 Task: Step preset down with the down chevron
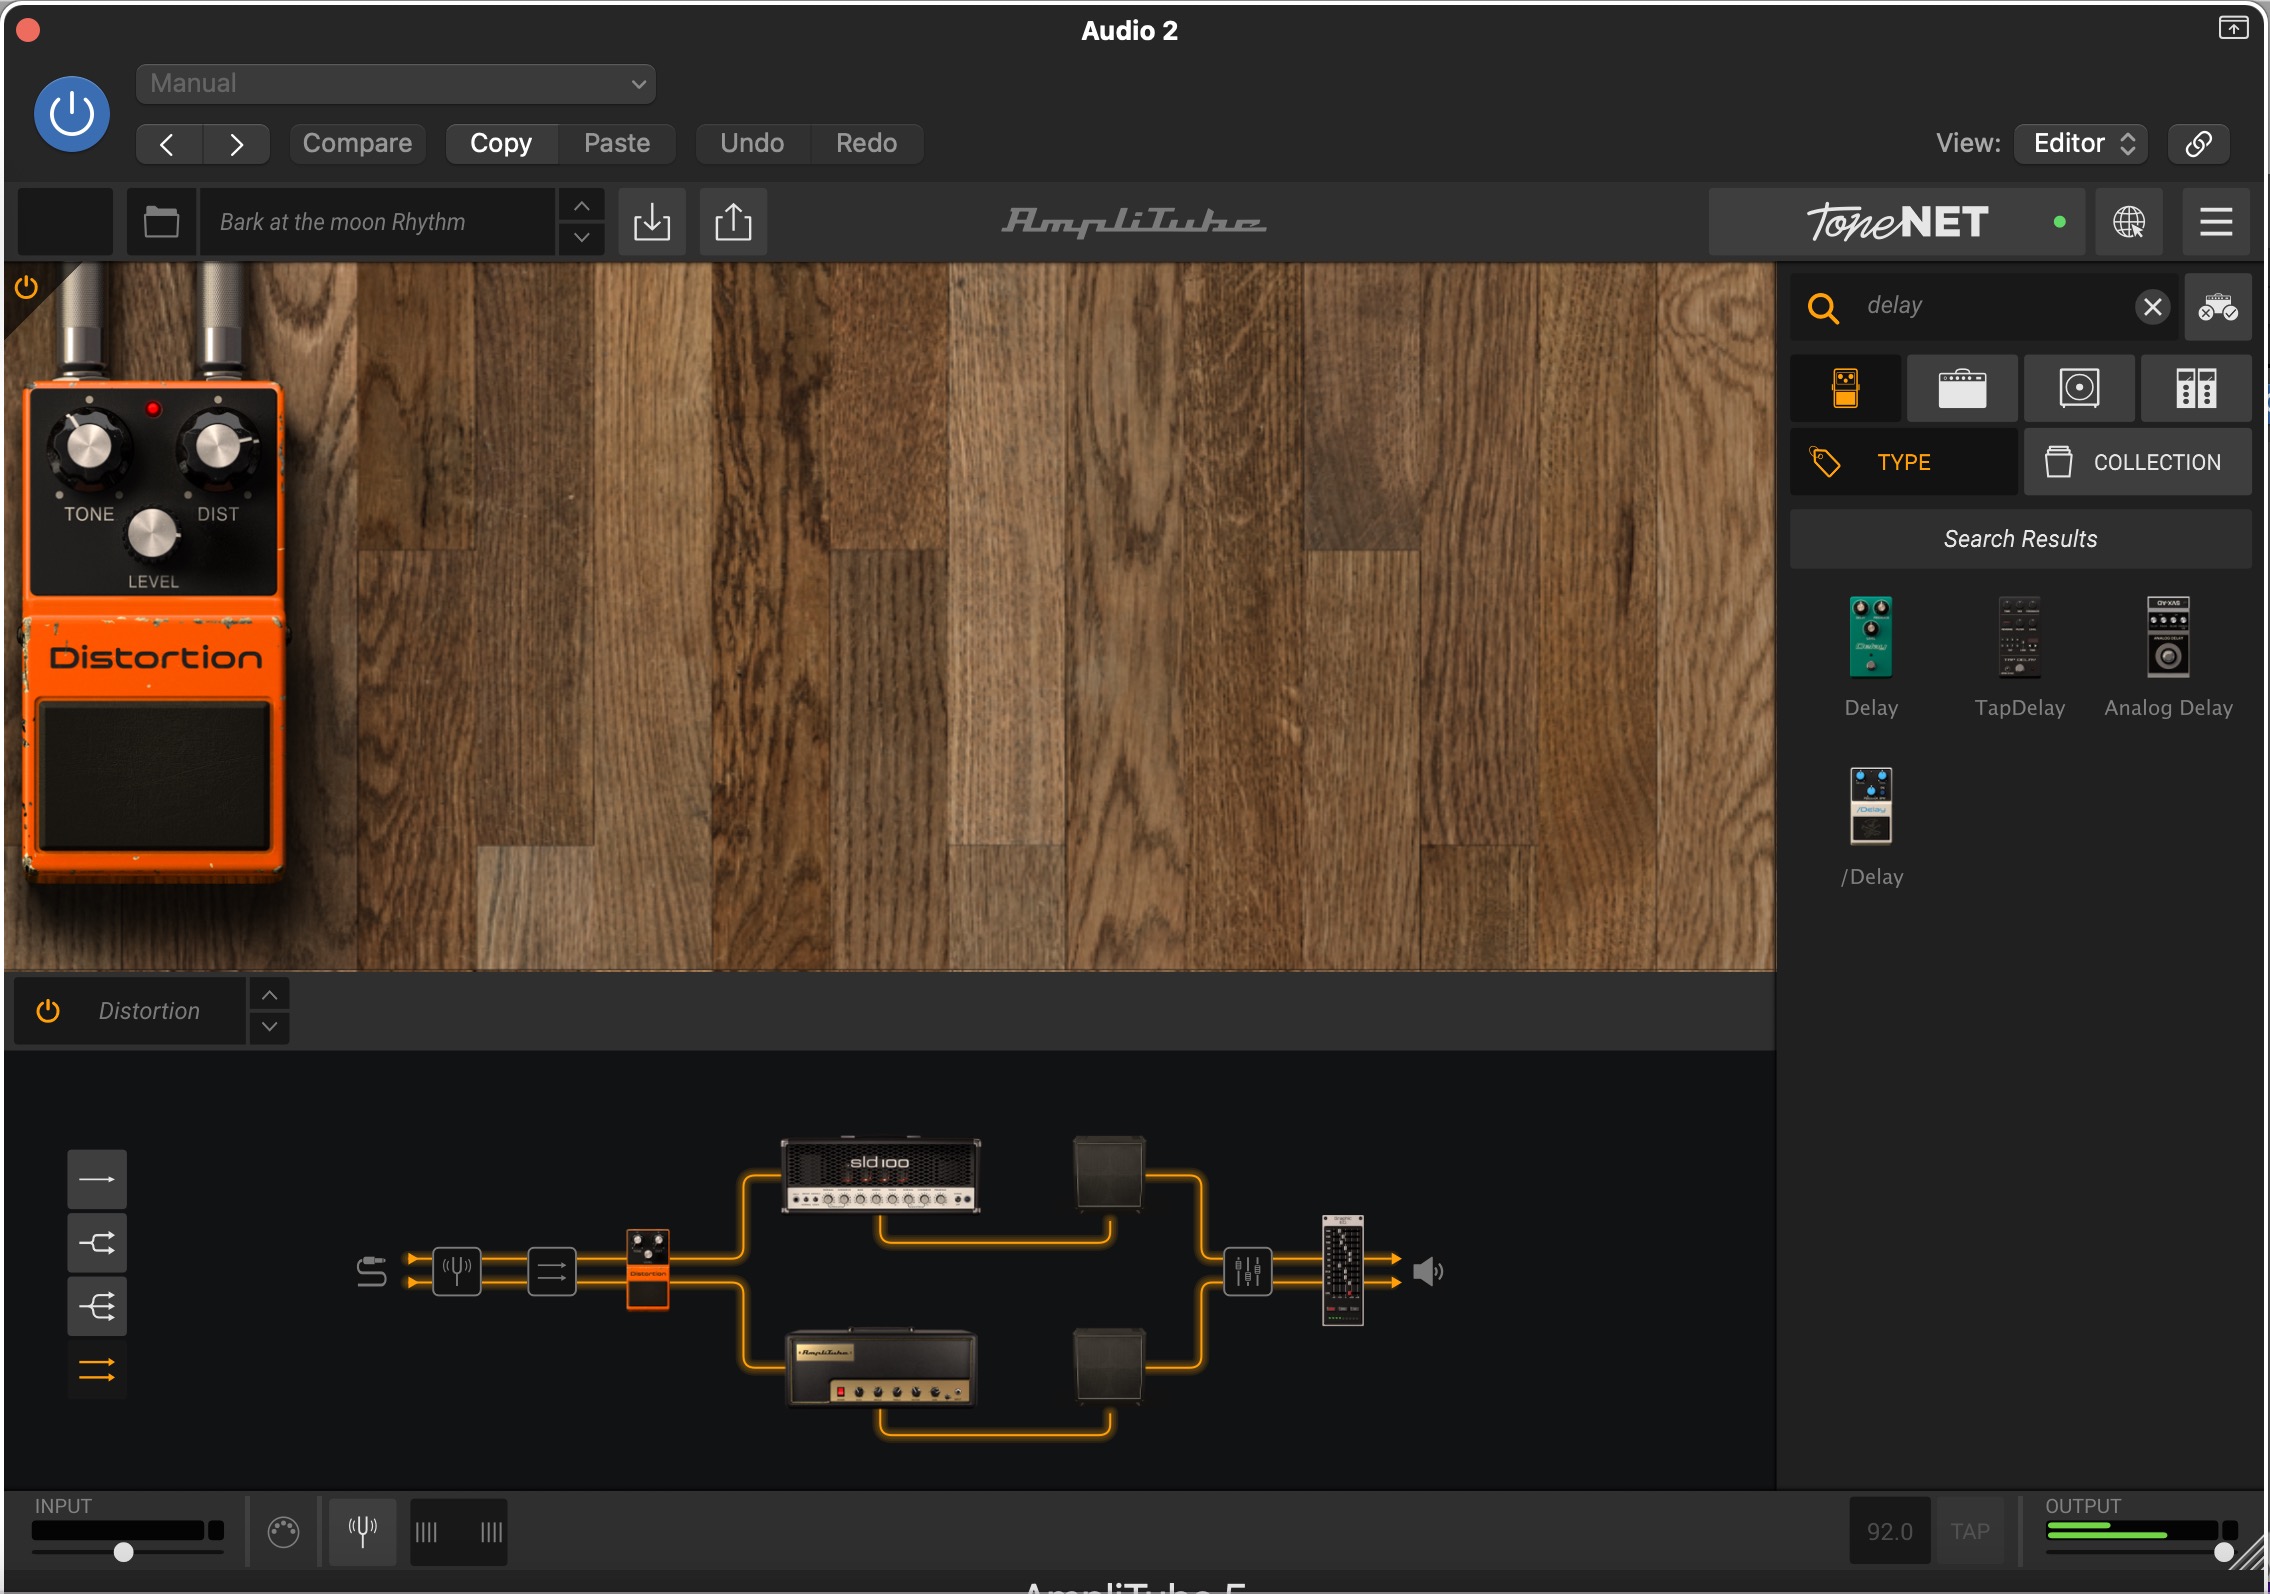point(581,238)
